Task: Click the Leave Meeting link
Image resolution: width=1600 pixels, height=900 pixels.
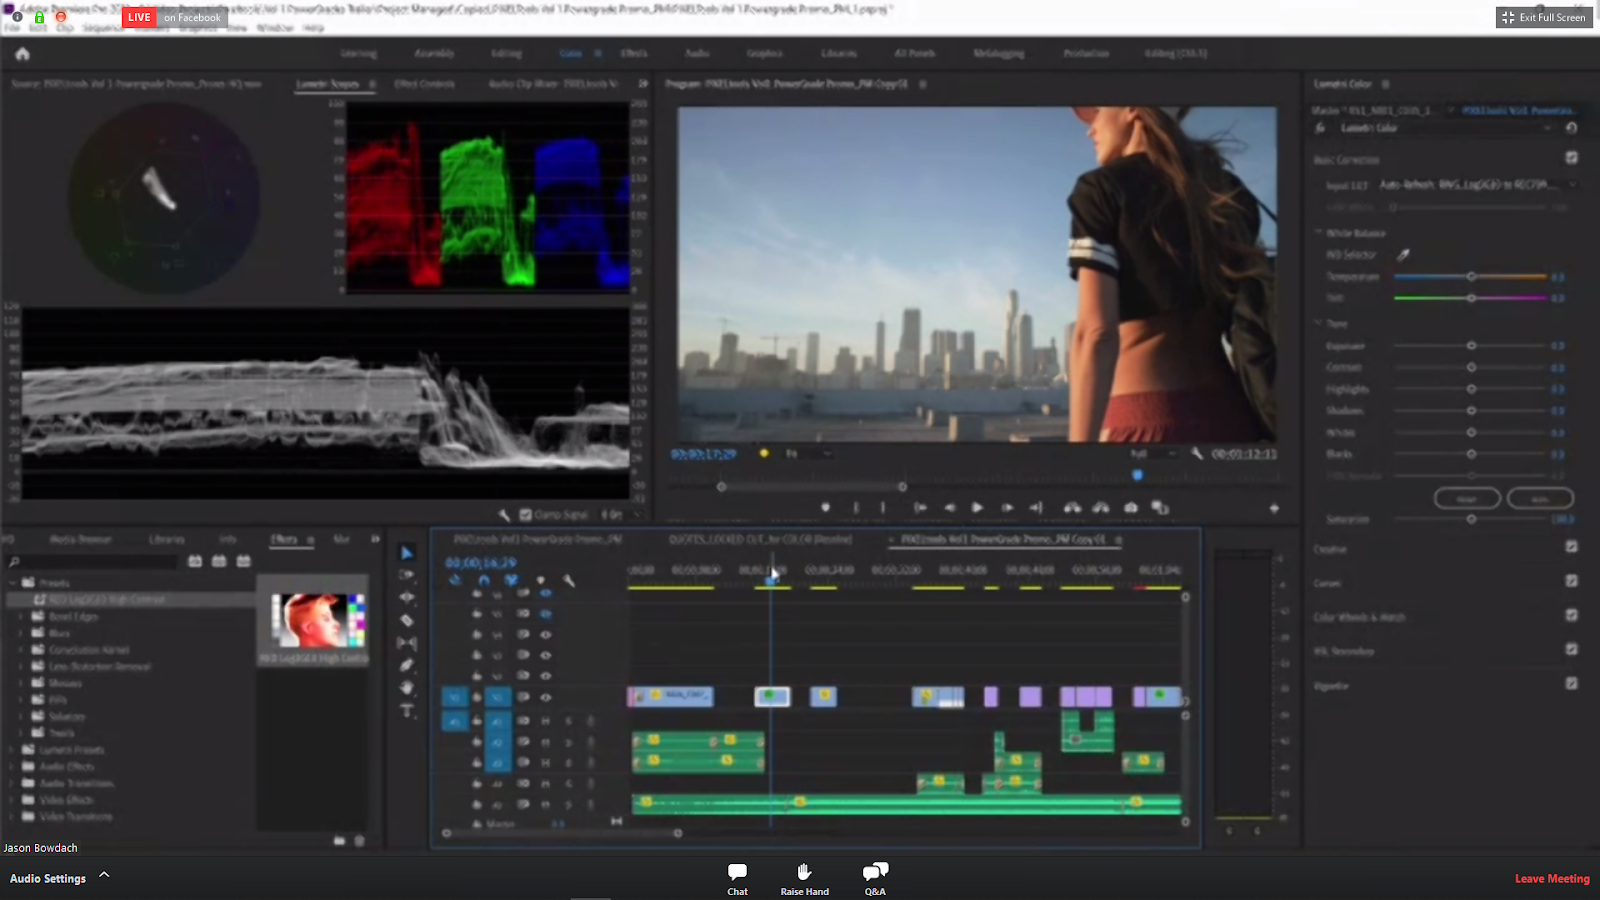Action: point(1551,878)
